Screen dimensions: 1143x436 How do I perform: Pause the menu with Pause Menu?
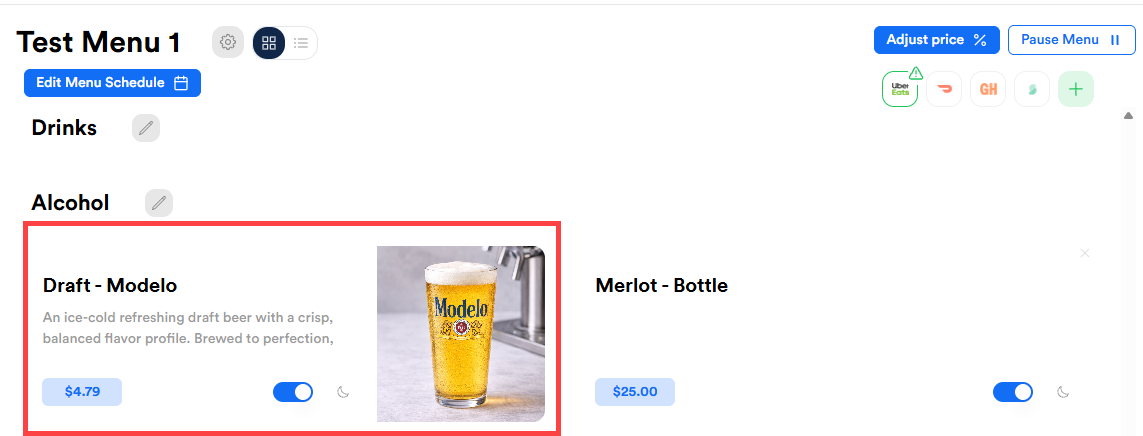pos(1072,40)
